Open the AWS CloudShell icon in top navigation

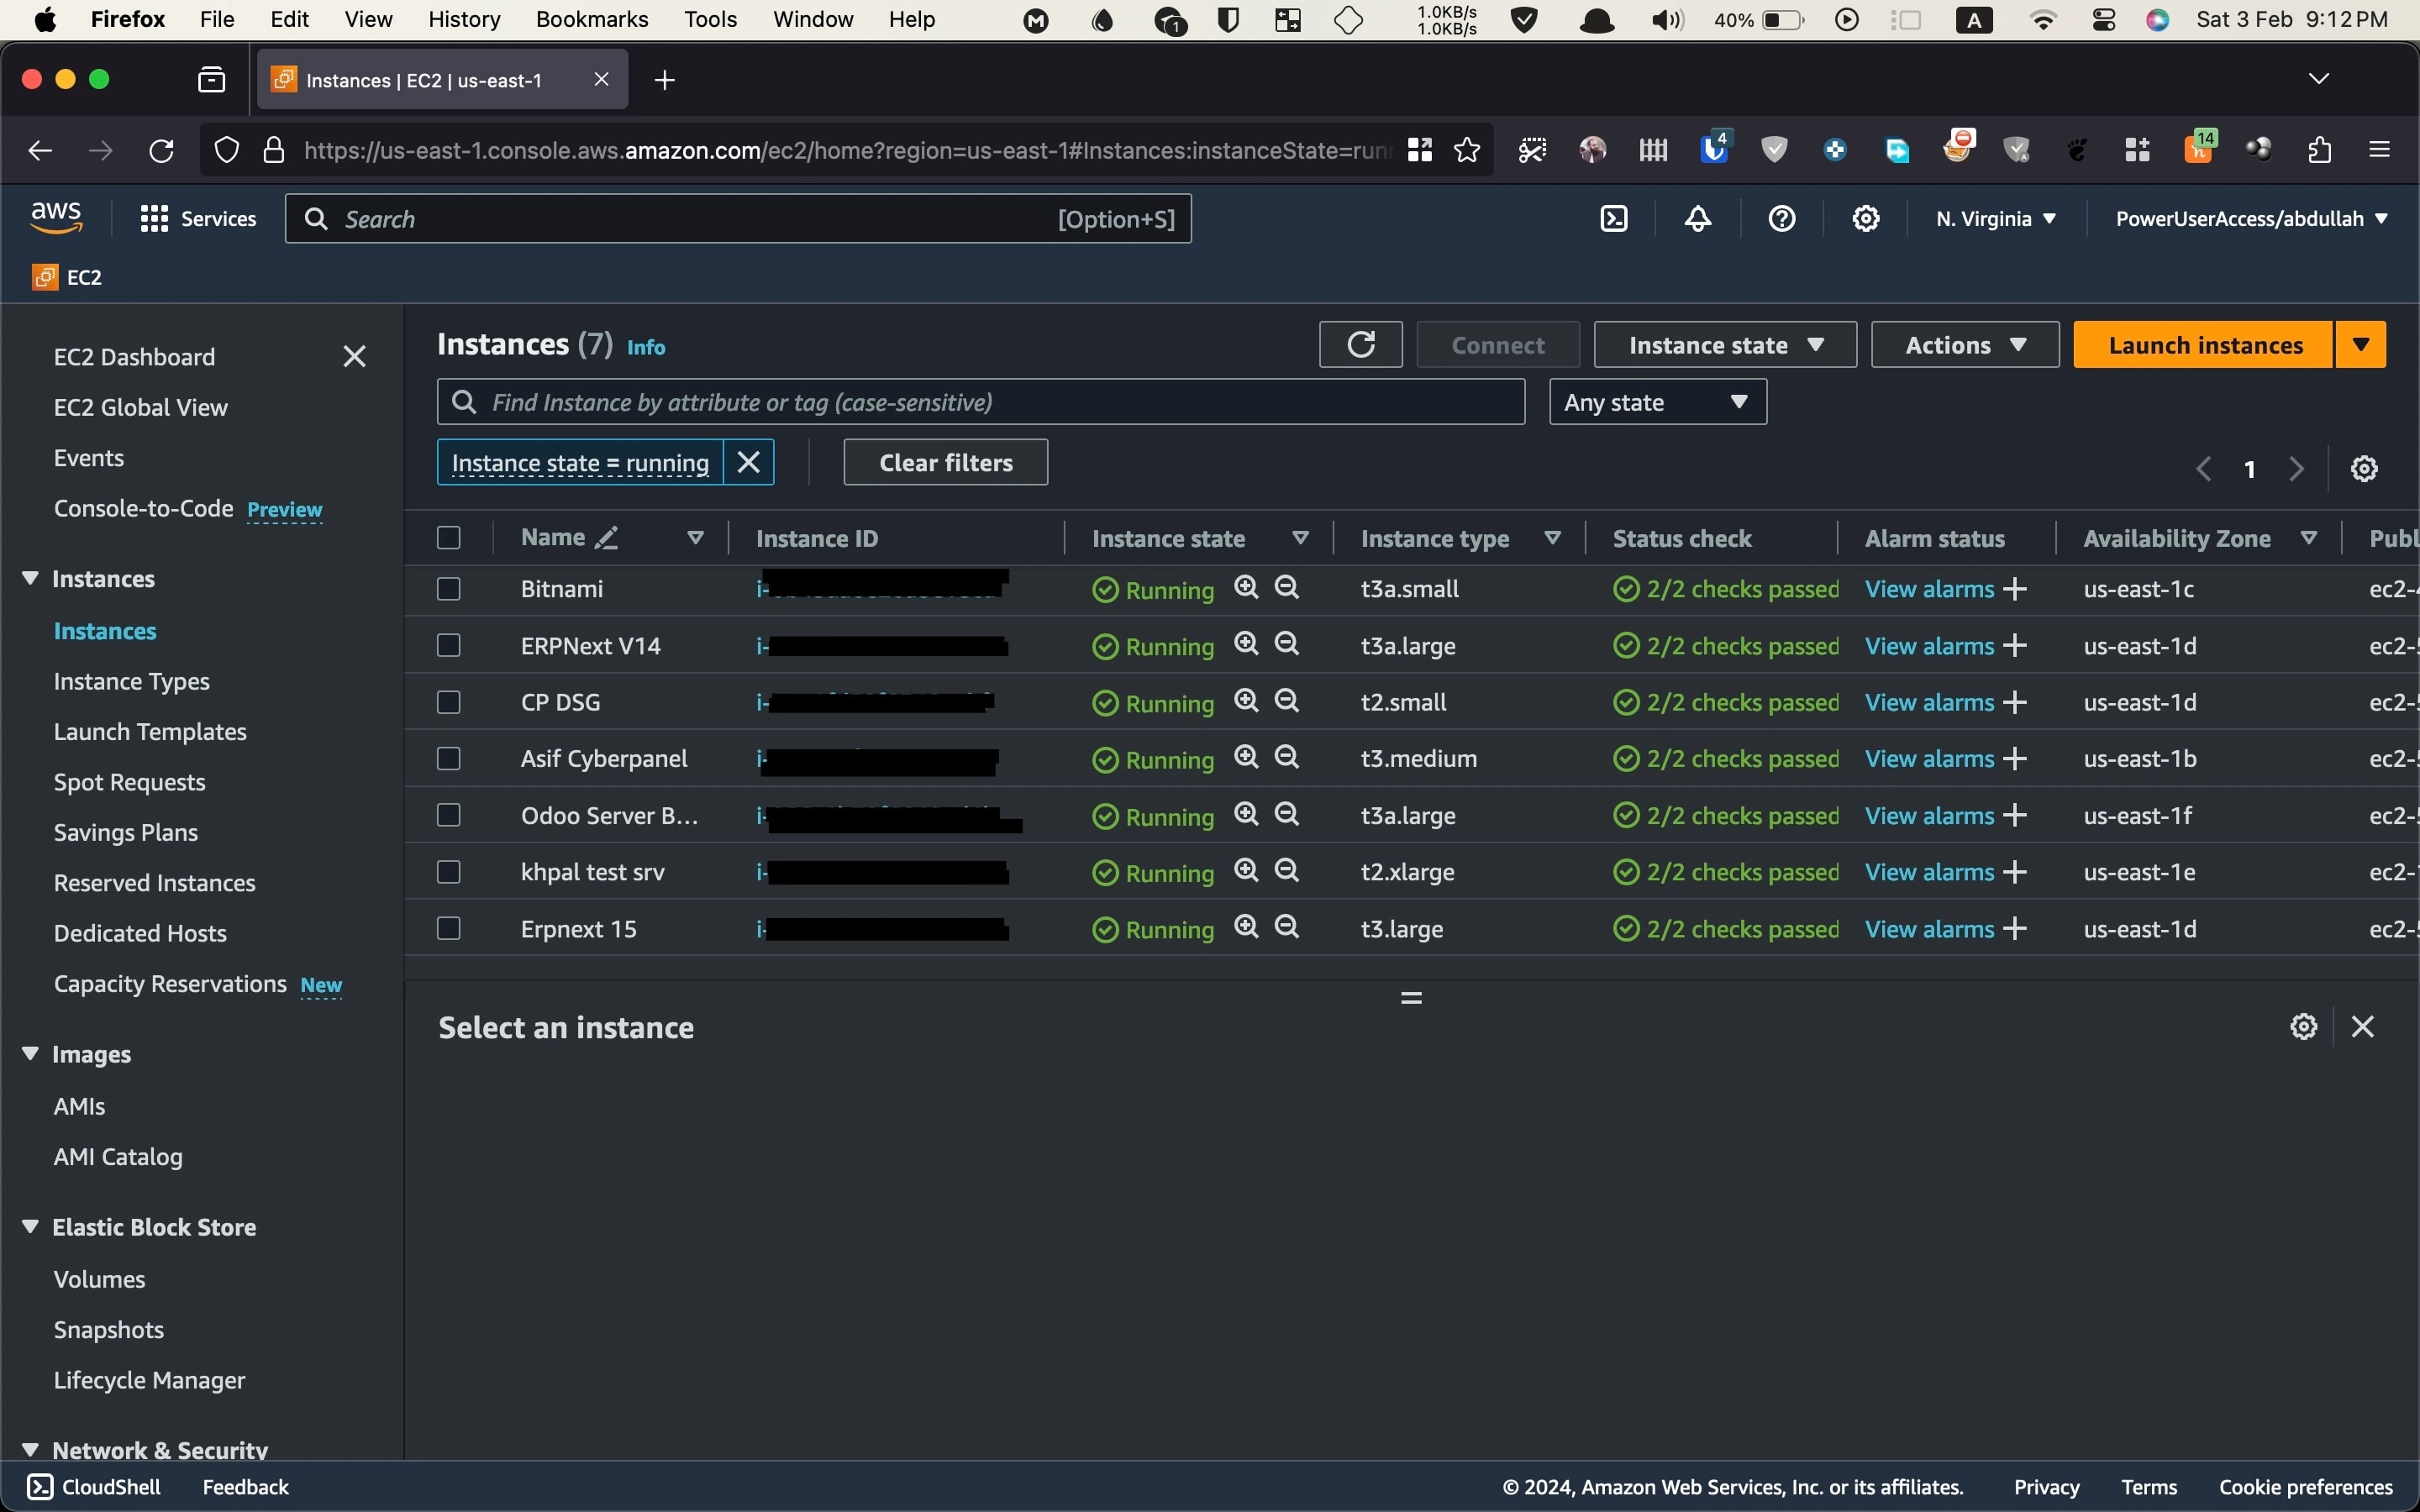coord(1614,219)
